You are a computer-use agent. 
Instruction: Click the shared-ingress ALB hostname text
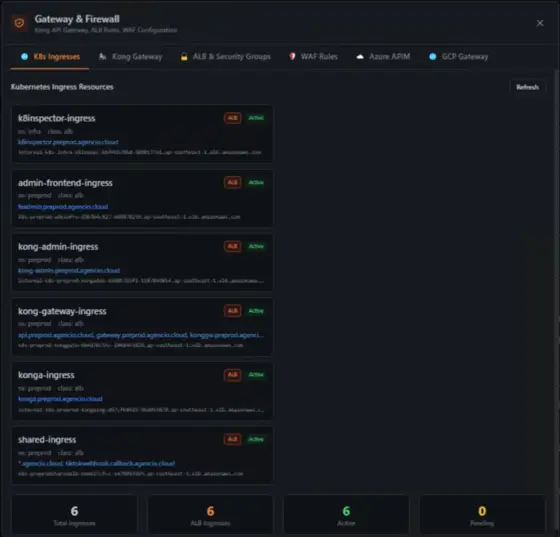pos(130,474)
